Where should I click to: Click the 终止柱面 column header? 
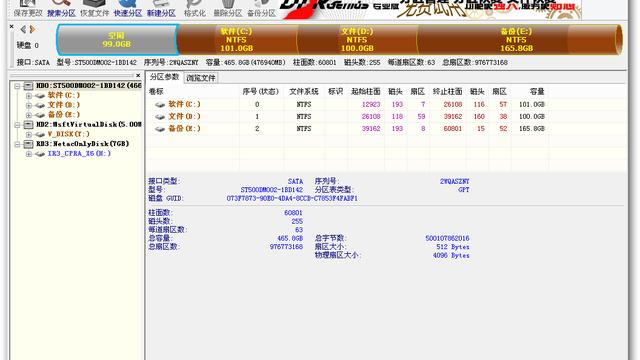click(x=447, y=91)
